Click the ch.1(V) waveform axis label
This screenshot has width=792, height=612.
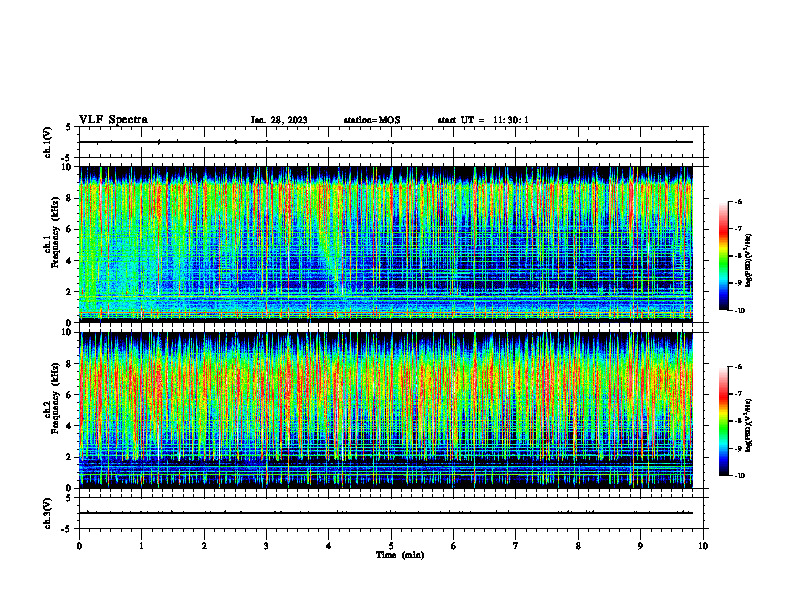point(48,142)
